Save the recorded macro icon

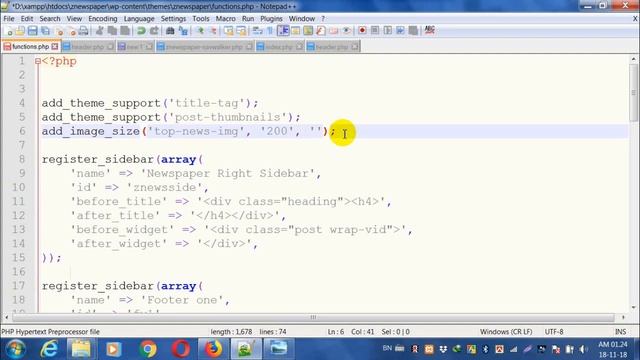click(413, 31)
